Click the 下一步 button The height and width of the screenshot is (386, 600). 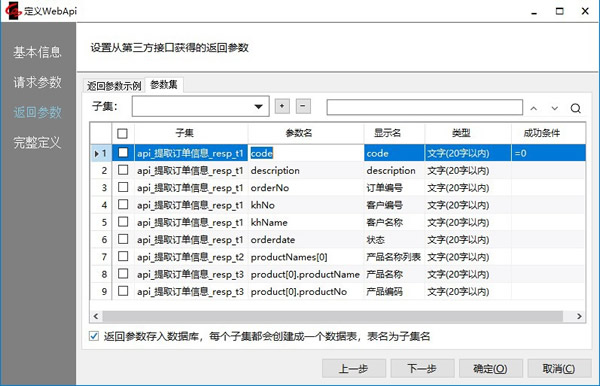click(x=422, y=368)
